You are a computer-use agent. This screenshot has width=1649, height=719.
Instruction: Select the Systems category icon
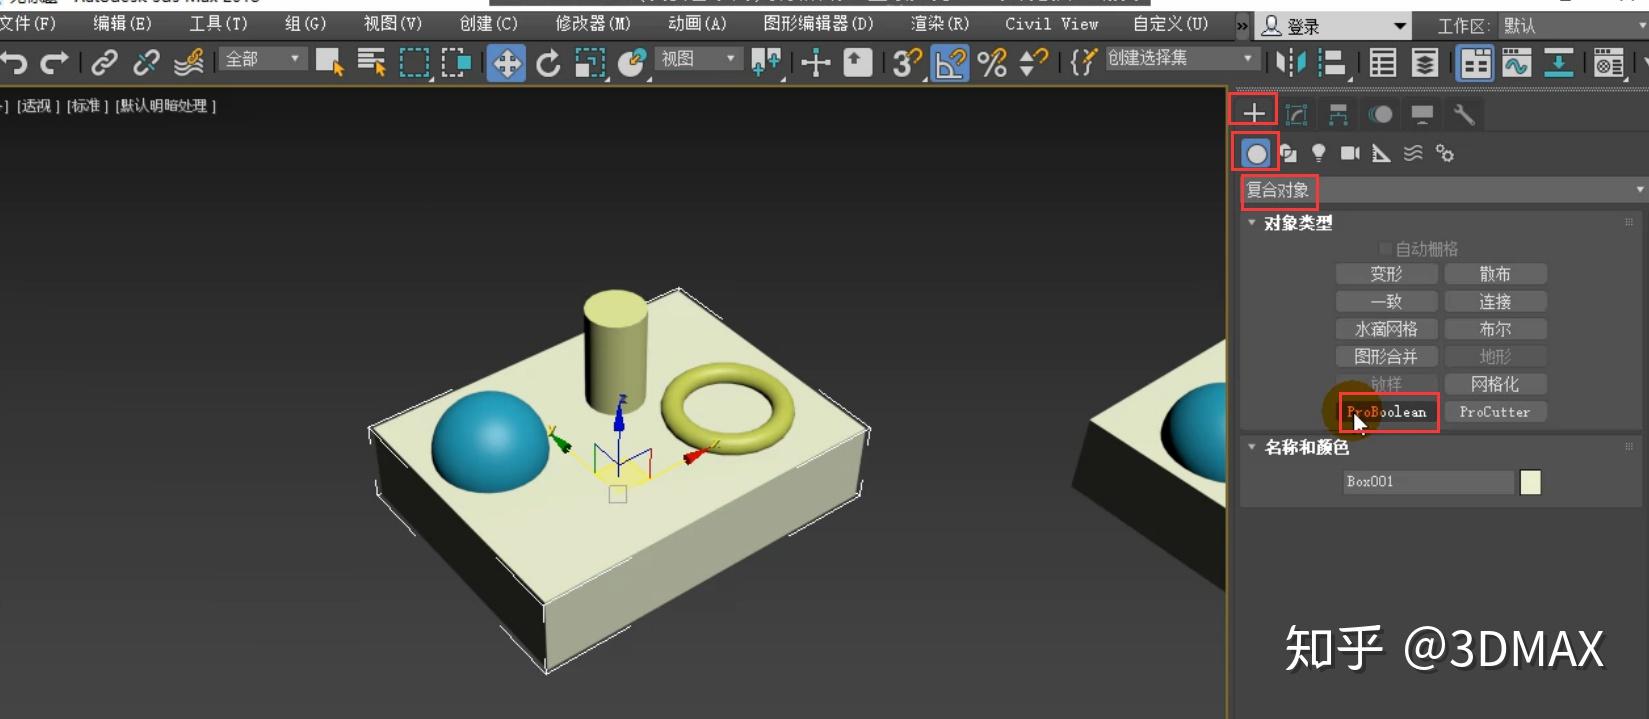pyautogui.click(x=1444, y=153)
